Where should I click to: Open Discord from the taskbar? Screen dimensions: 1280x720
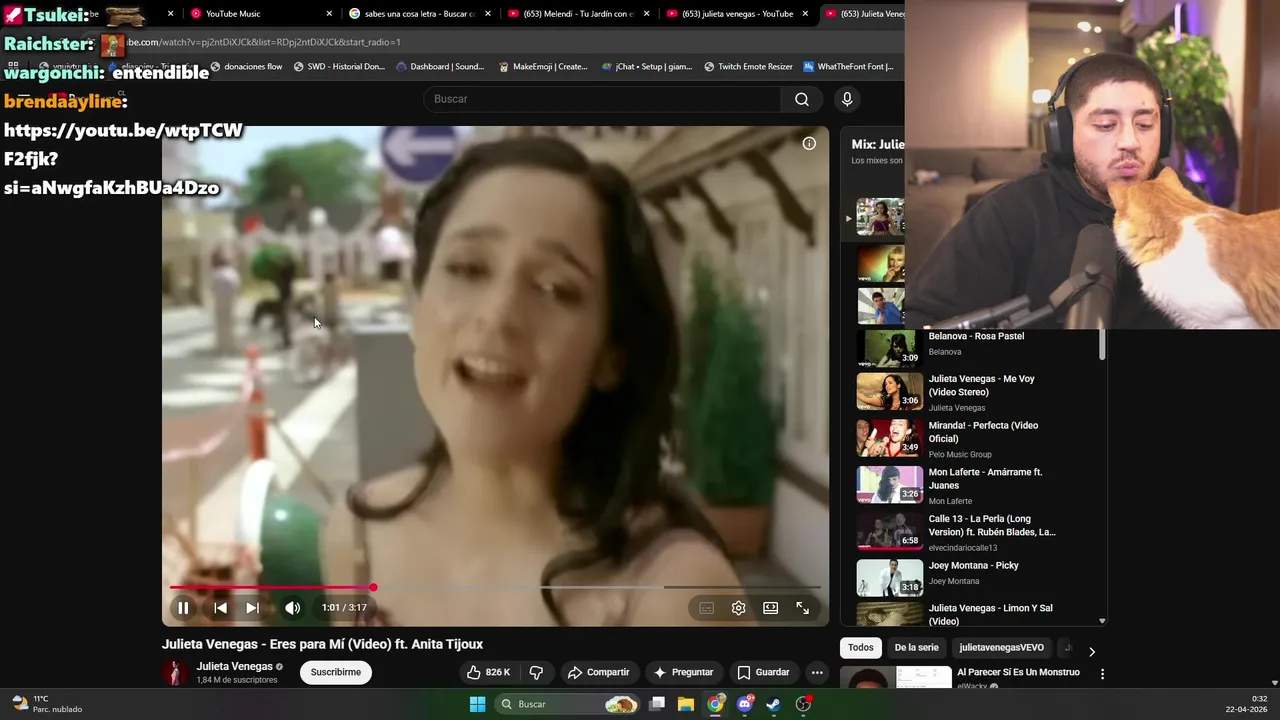(x=744, y=704)
